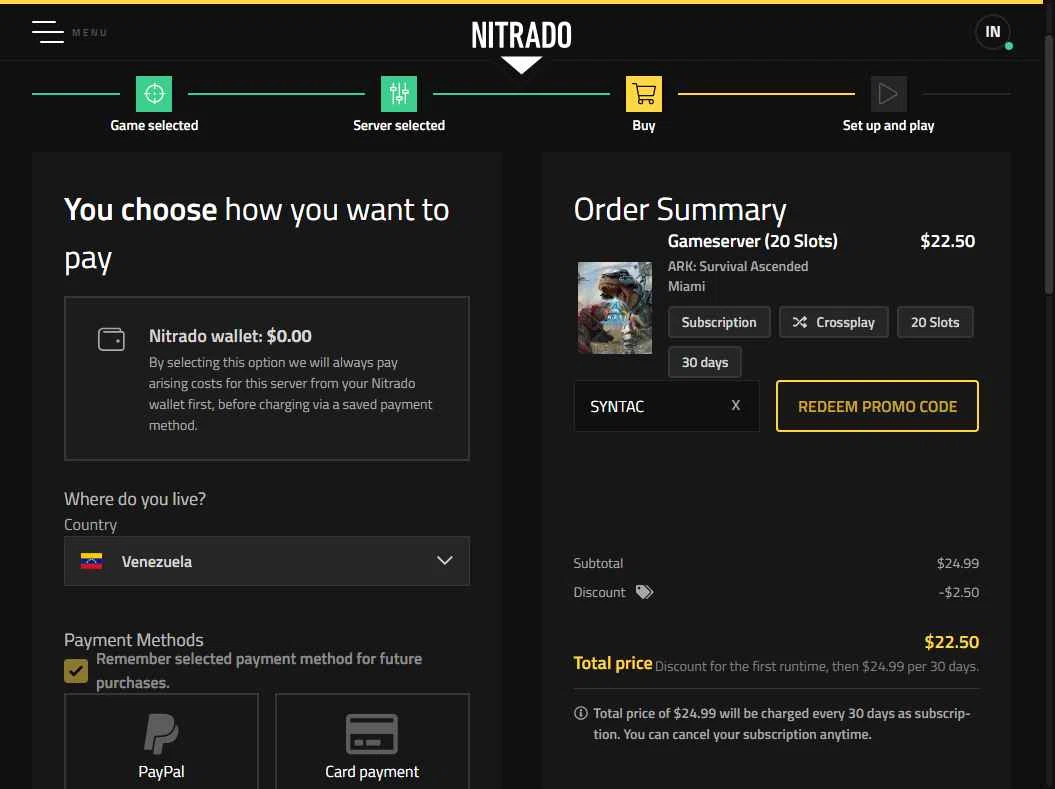Click the Nitrado wallet icon
Screen dimensions: 1055x789
click(111, 339)
